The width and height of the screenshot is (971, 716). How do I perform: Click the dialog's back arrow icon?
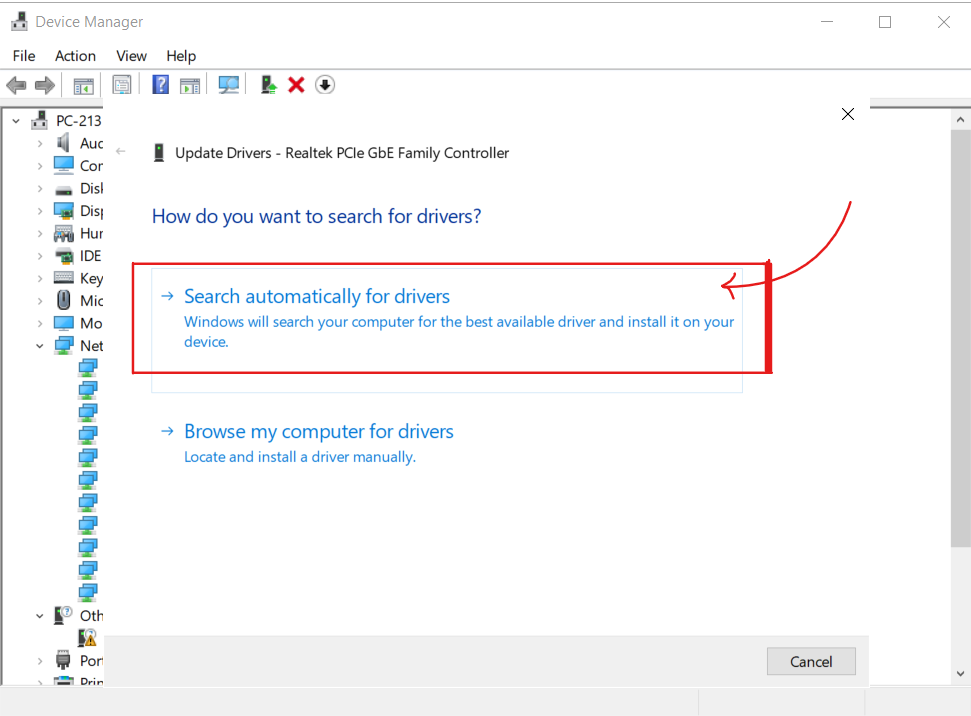pyautogui.click(x=121, y=152)
